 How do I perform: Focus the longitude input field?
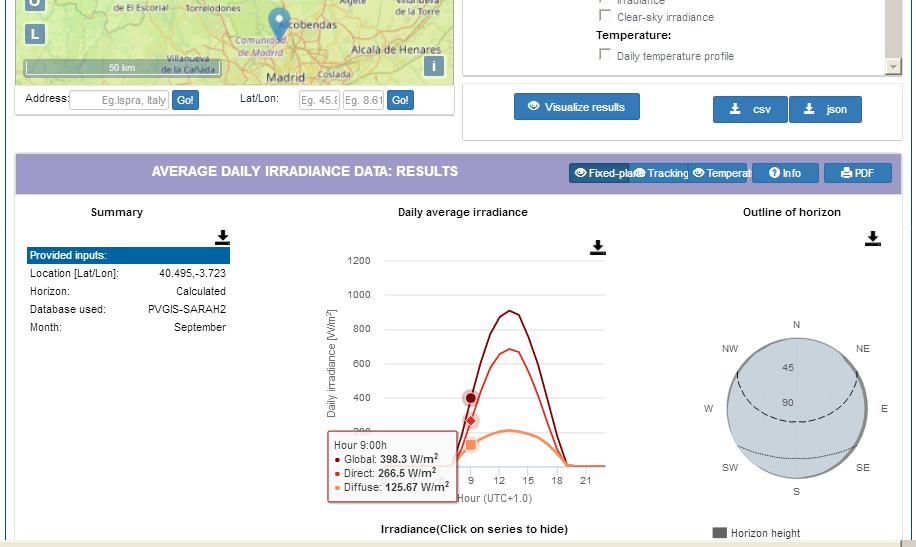coord(363,100)
